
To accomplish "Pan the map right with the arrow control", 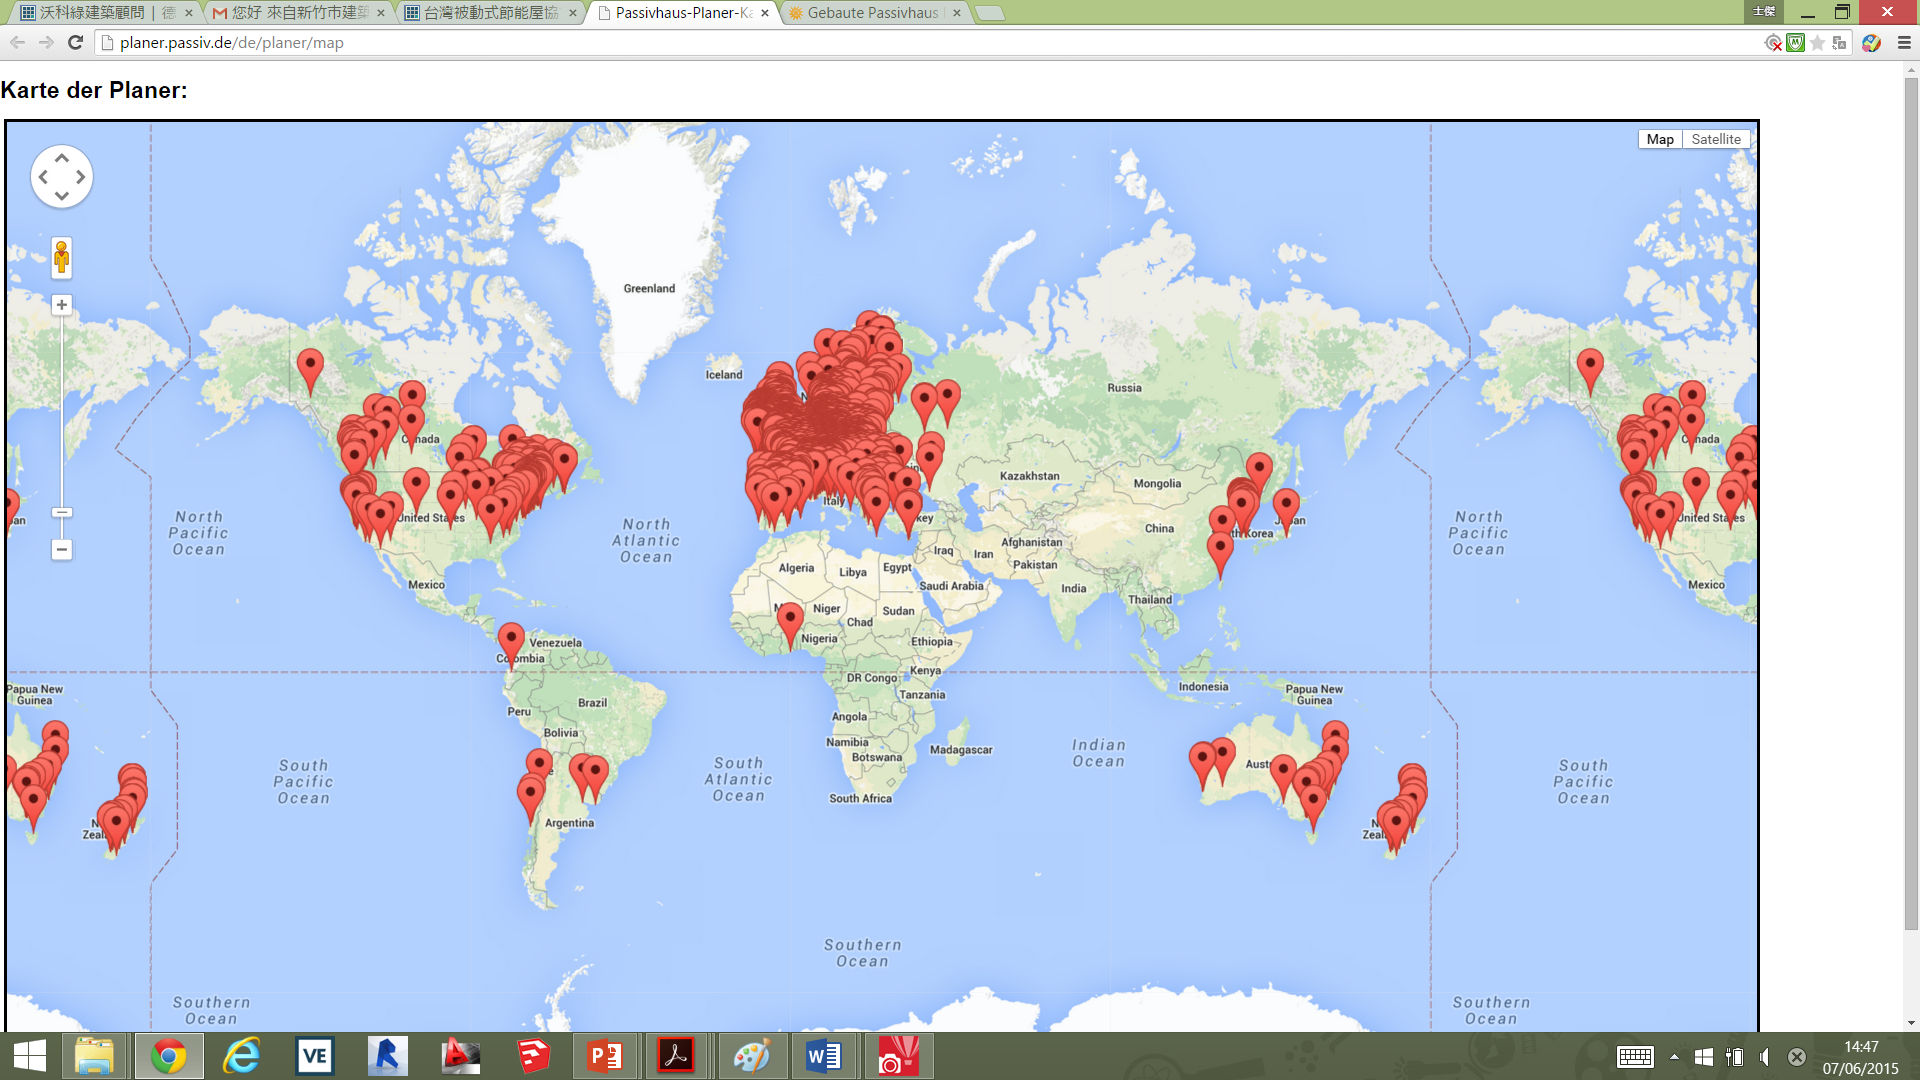I will tap(81, 177).
